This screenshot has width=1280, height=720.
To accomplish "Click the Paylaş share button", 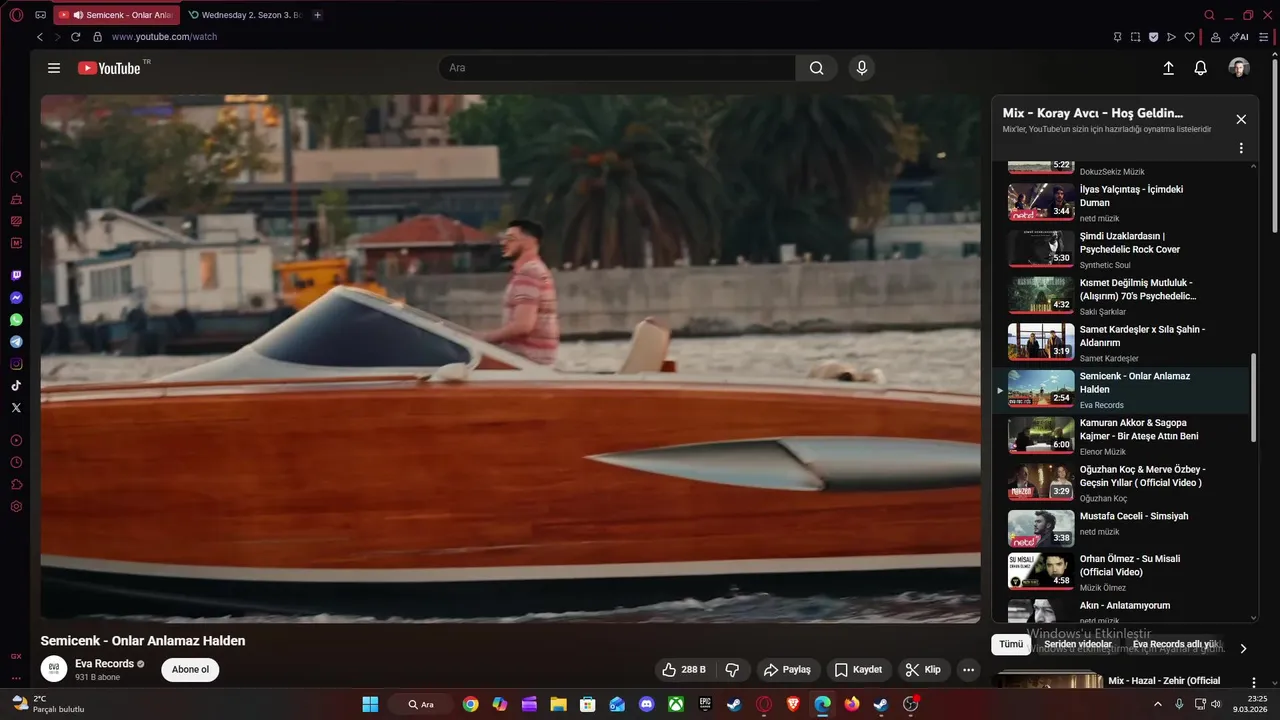I will point(787,670).
